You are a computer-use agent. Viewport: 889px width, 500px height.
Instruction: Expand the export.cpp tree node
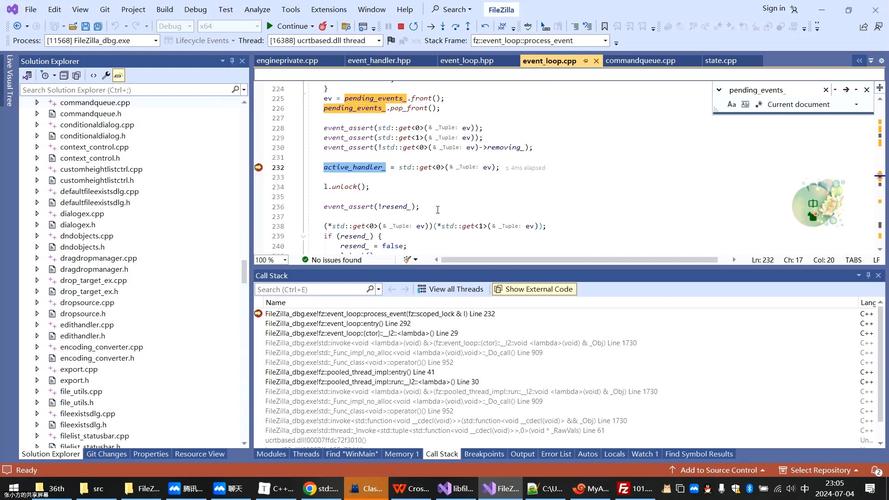coord(37,369)
